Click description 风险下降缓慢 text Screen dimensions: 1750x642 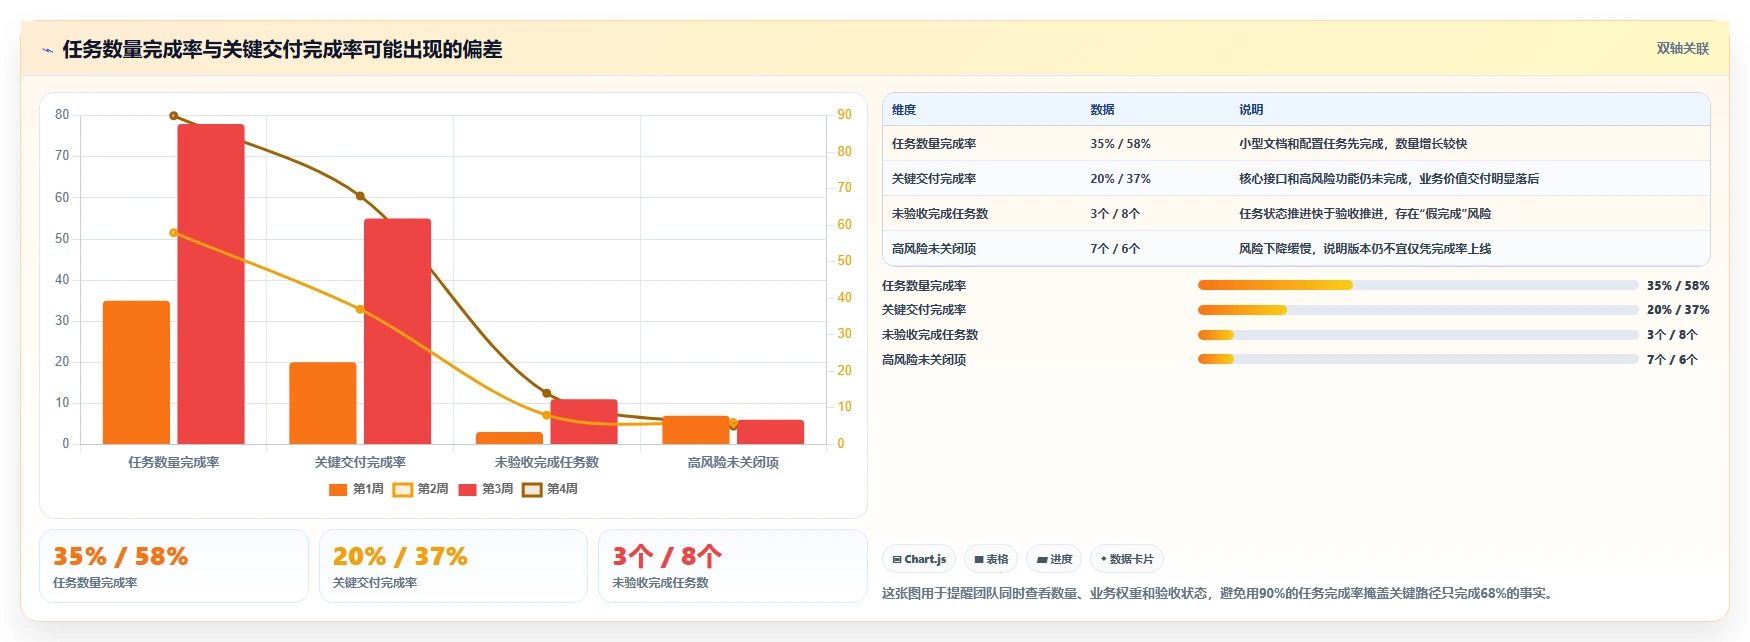click(x=1365, y=249)
